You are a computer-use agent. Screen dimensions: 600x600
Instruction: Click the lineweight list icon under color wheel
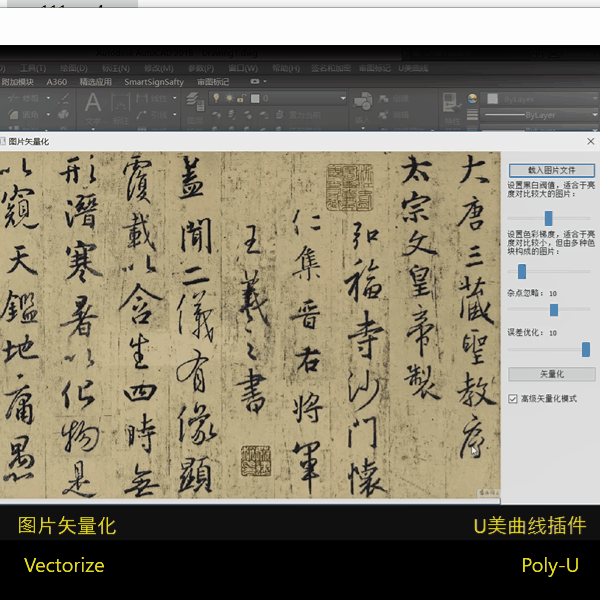coord(472,115)
